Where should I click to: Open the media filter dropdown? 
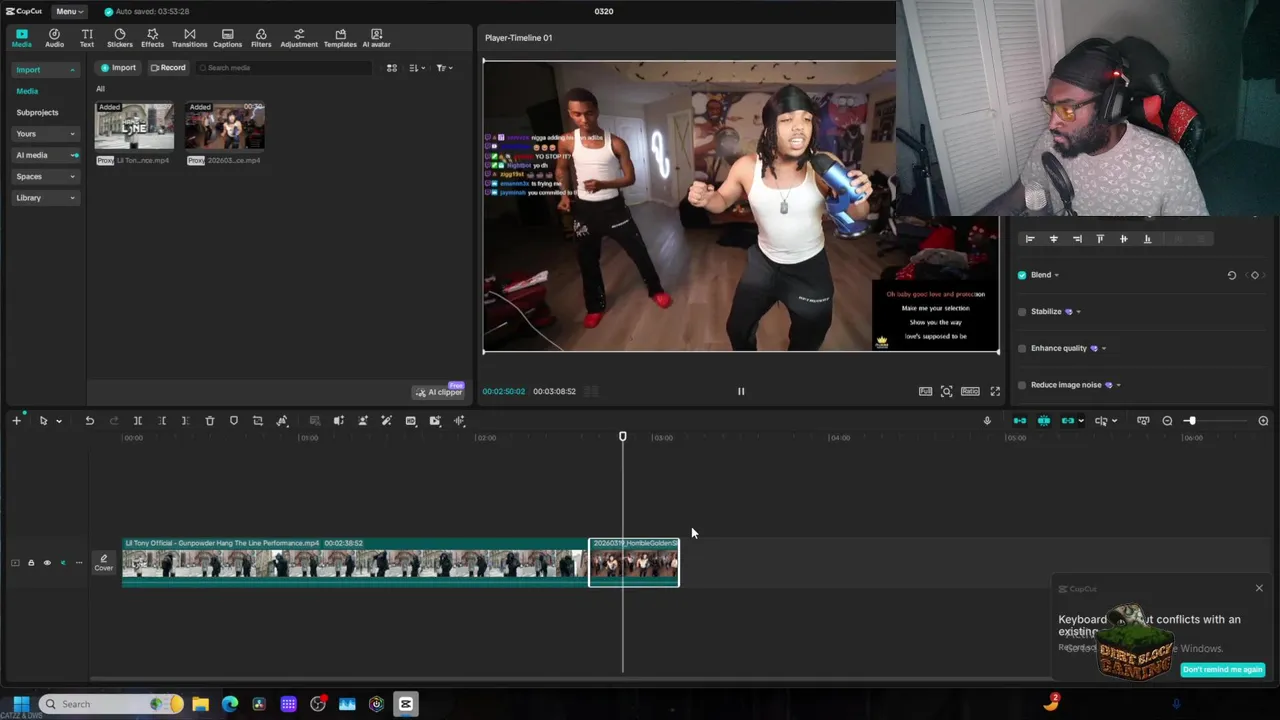pyautogui.click(x=444, y=68)
